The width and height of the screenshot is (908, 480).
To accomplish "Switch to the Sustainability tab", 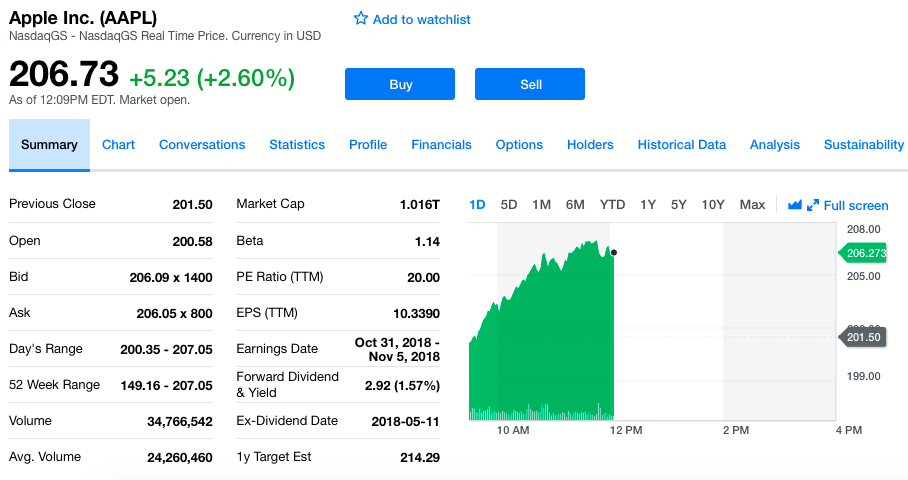I will pyautogui.click(x=864, y=145).
